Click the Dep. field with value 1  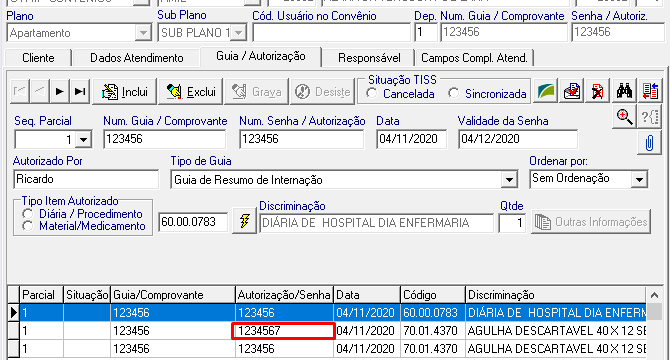pos(426,32)
